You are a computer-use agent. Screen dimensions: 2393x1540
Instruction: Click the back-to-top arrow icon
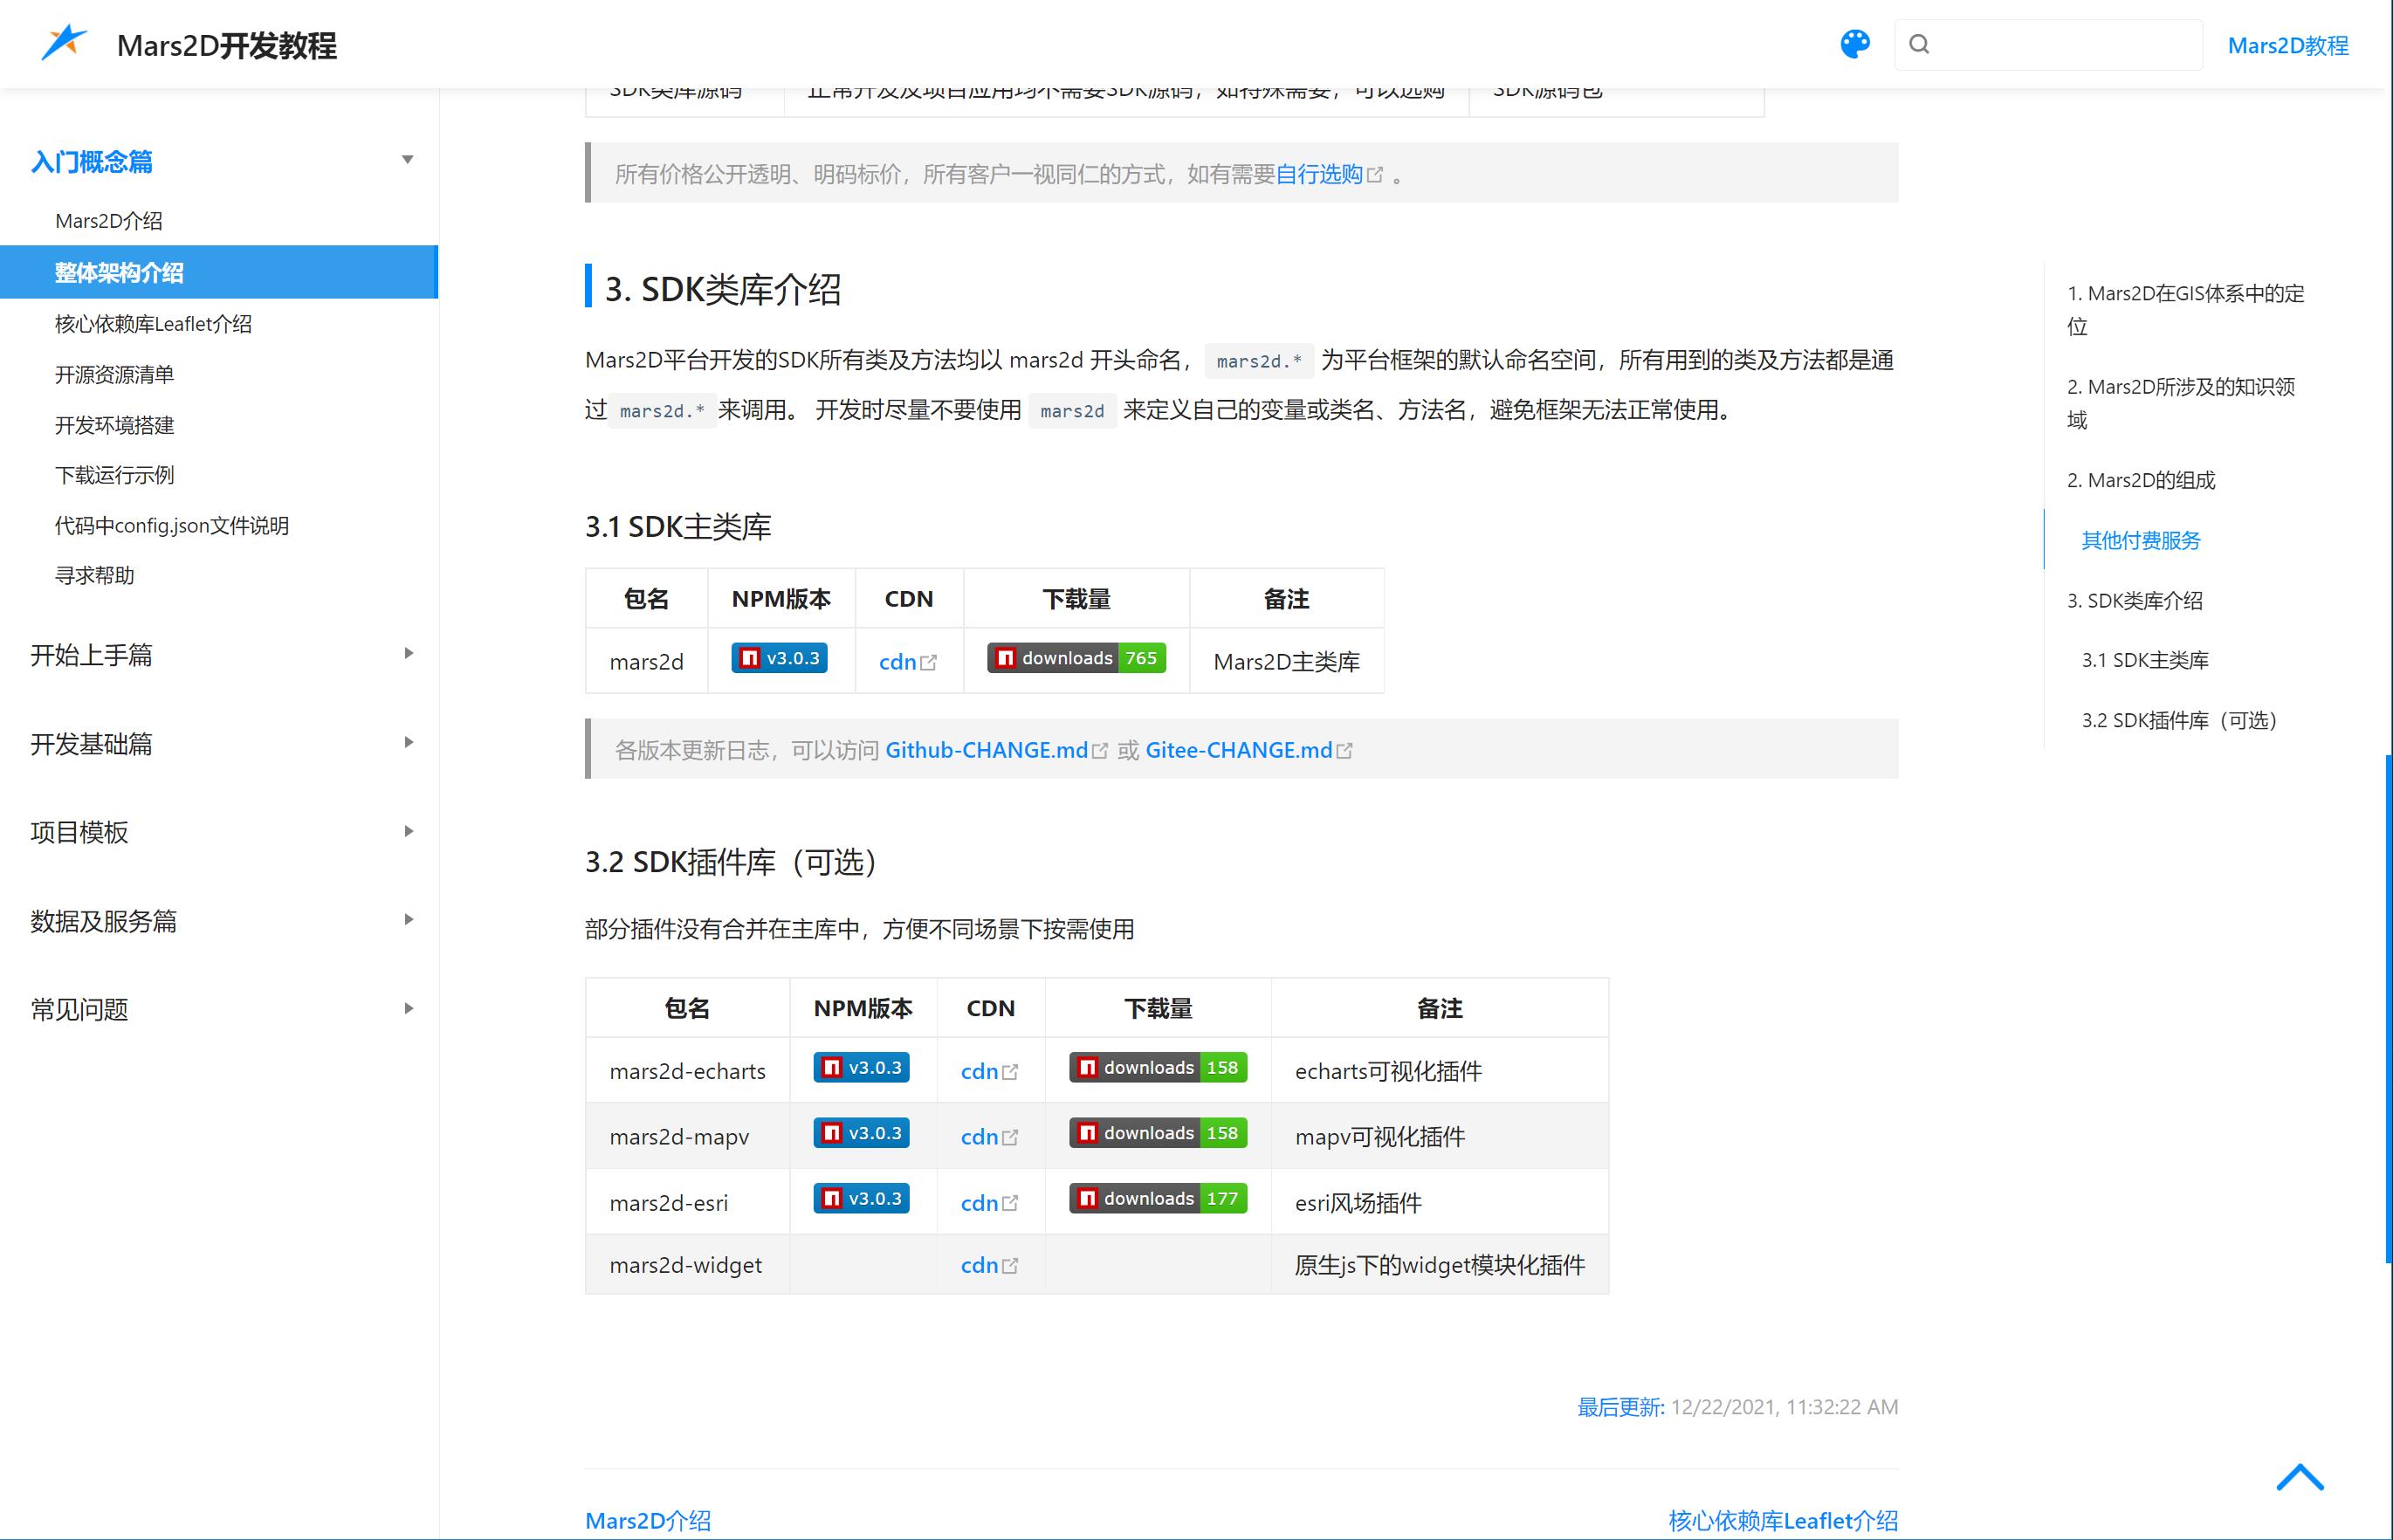(x=2299, y=1477)
